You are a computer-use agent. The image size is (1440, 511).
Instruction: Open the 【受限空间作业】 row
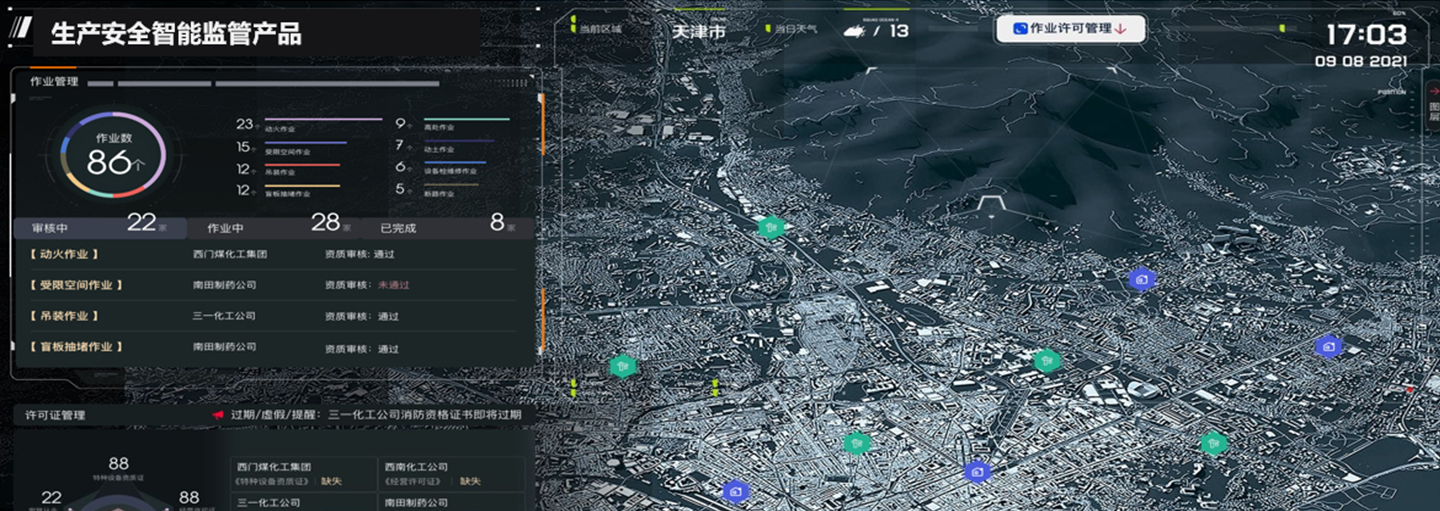77,285
